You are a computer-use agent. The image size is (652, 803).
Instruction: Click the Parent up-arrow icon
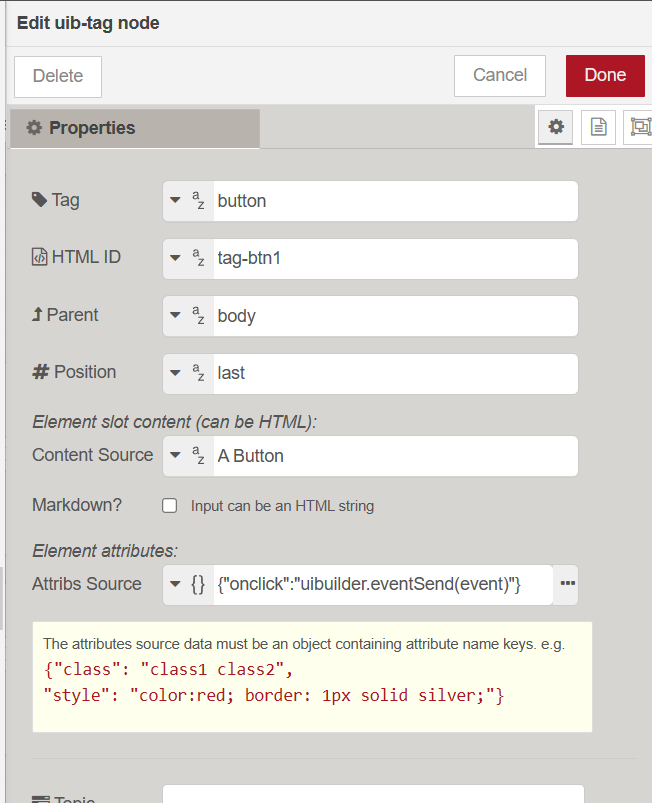tap(38, 315)
